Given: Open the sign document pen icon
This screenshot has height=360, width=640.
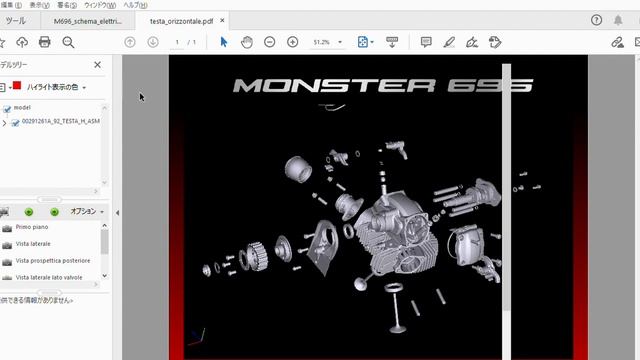Looking at the screenshot, I should [x=472, y=42].
